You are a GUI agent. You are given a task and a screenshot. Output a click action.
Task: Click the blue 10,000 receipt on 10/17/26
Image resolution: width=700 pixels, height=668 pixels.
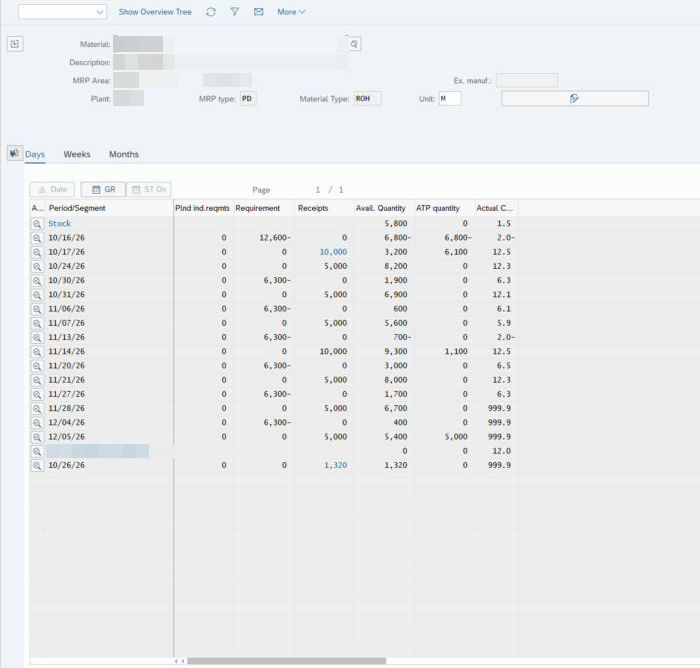pyautogui.click(x=333, y=252)
